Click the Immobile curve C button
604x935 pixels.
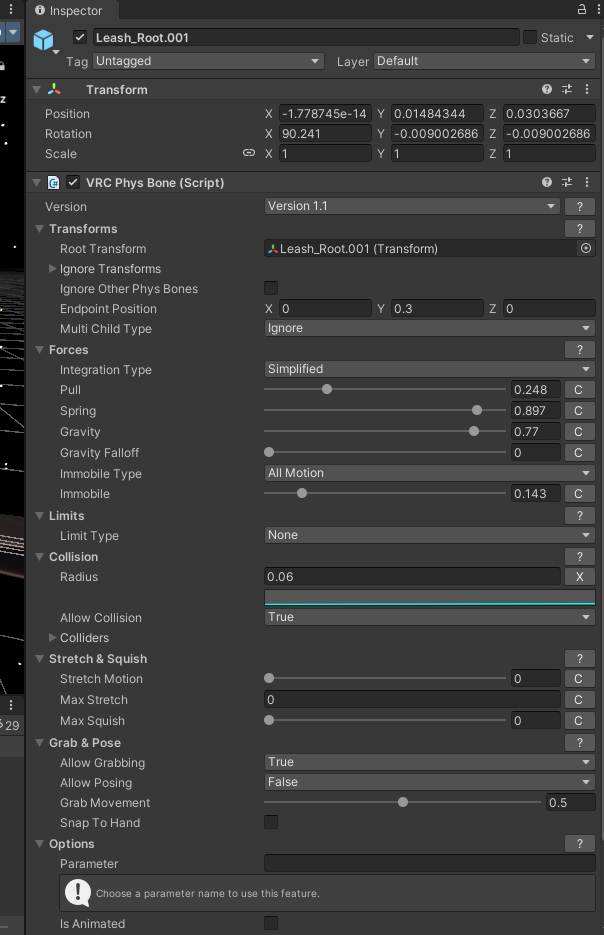pos(578,493)
